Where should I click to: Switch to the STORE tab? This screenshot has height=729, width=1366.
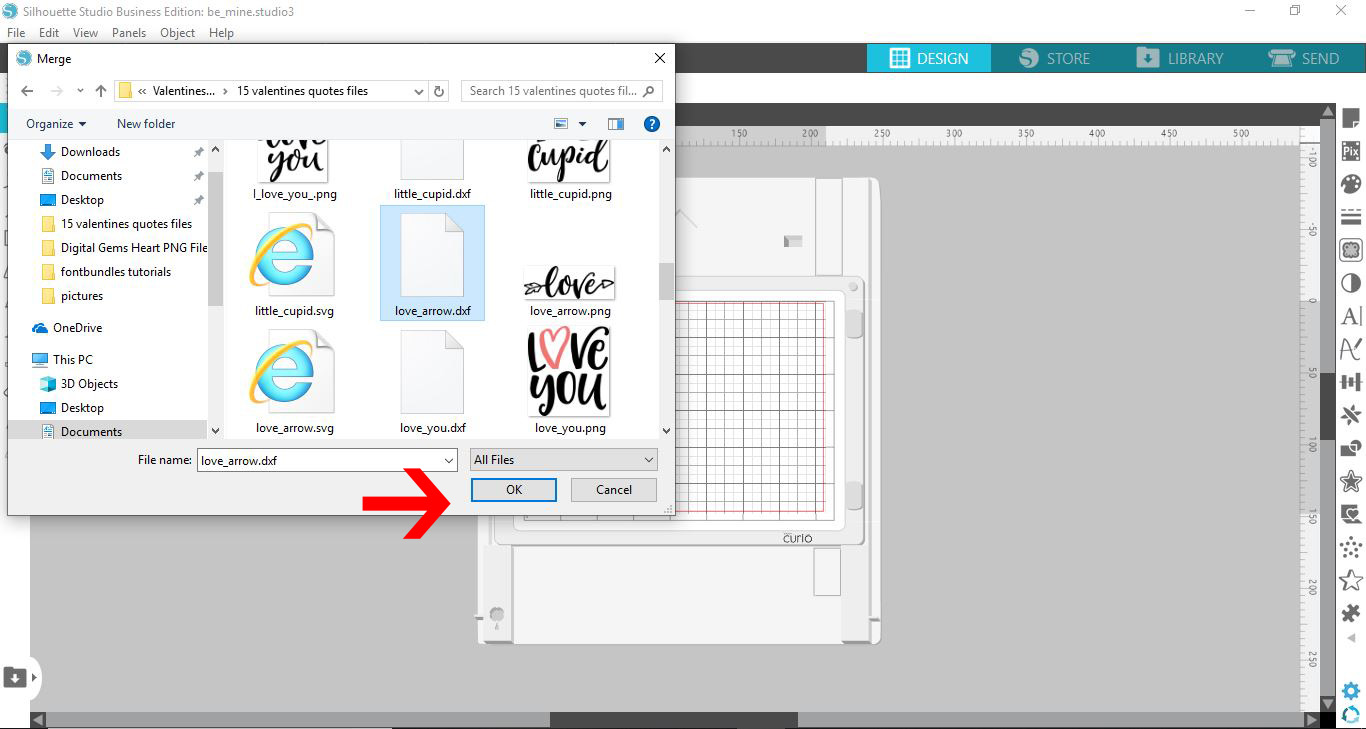coord(1054,58)
